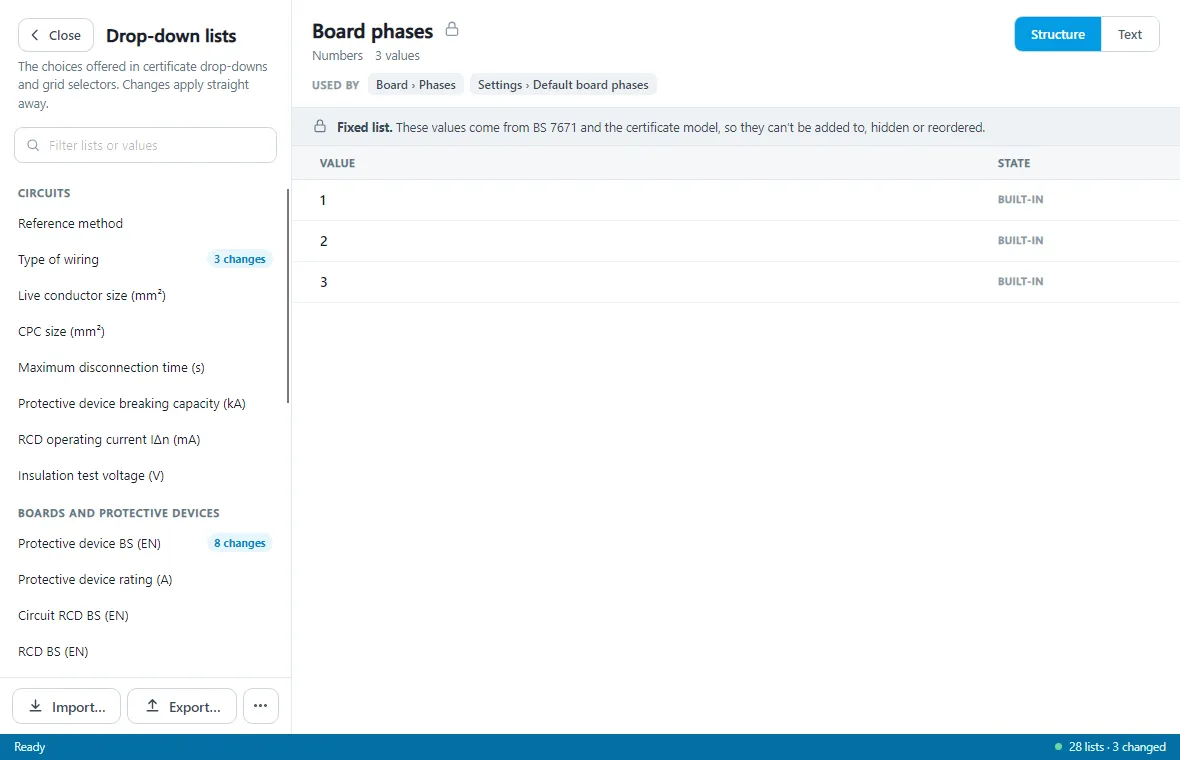The width and height of the screenshot is (1180, 760).
Task: Open the Board › Phases usage chip
Action: click(415, 85)
